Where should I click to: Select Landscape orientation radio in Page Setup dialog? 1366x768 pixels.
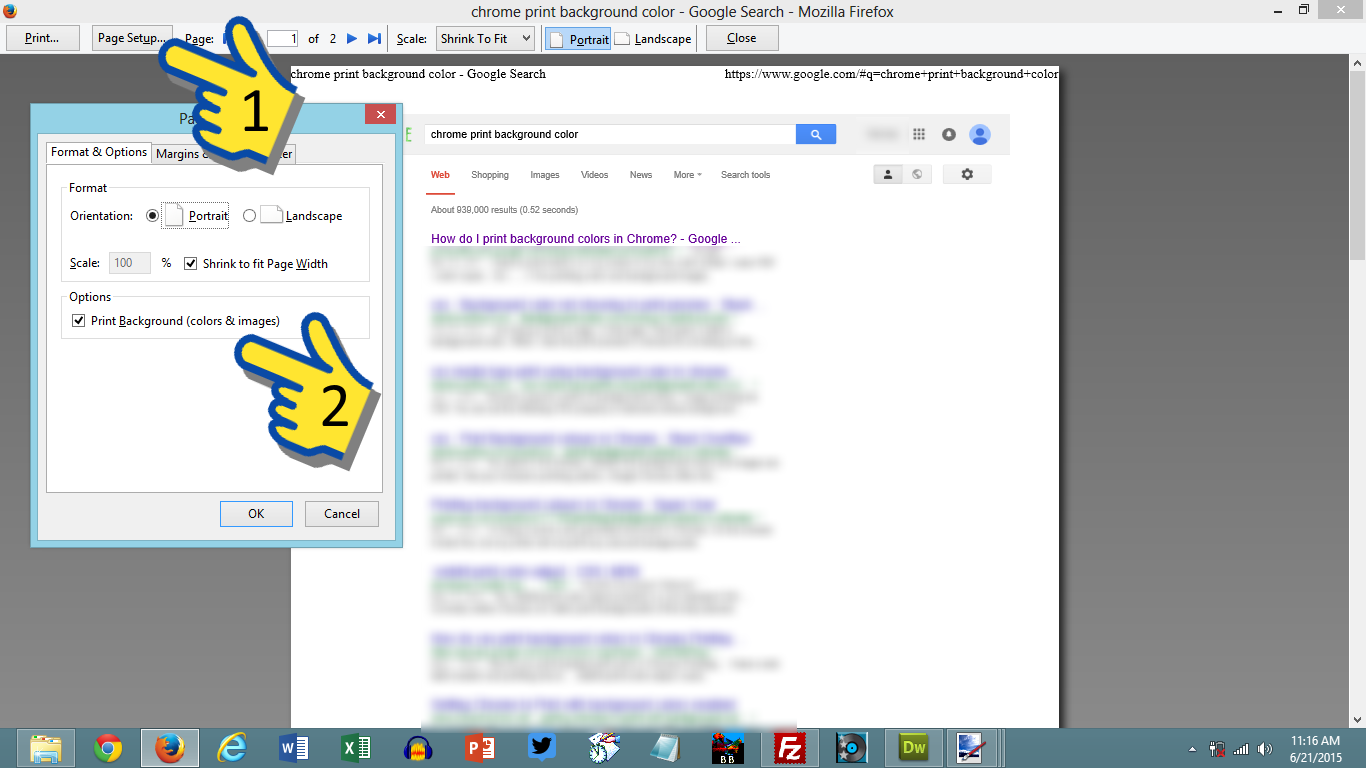pos(250,215)
